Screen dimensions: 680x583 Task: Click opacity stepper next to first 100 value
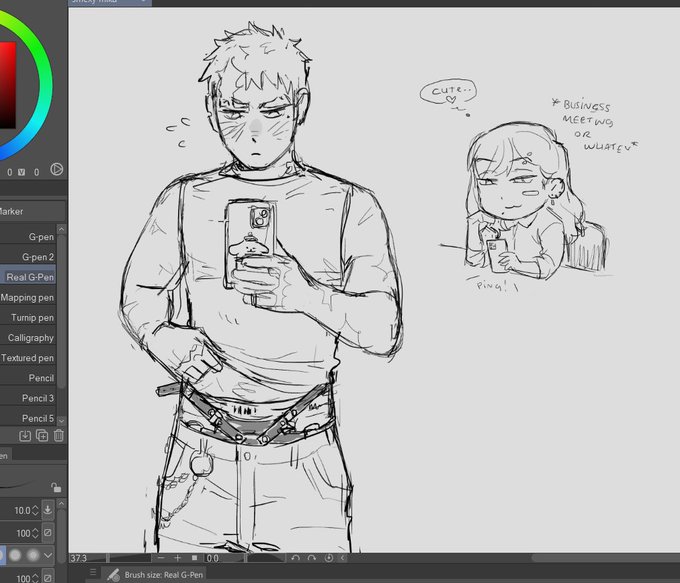(x=36, y=533)
